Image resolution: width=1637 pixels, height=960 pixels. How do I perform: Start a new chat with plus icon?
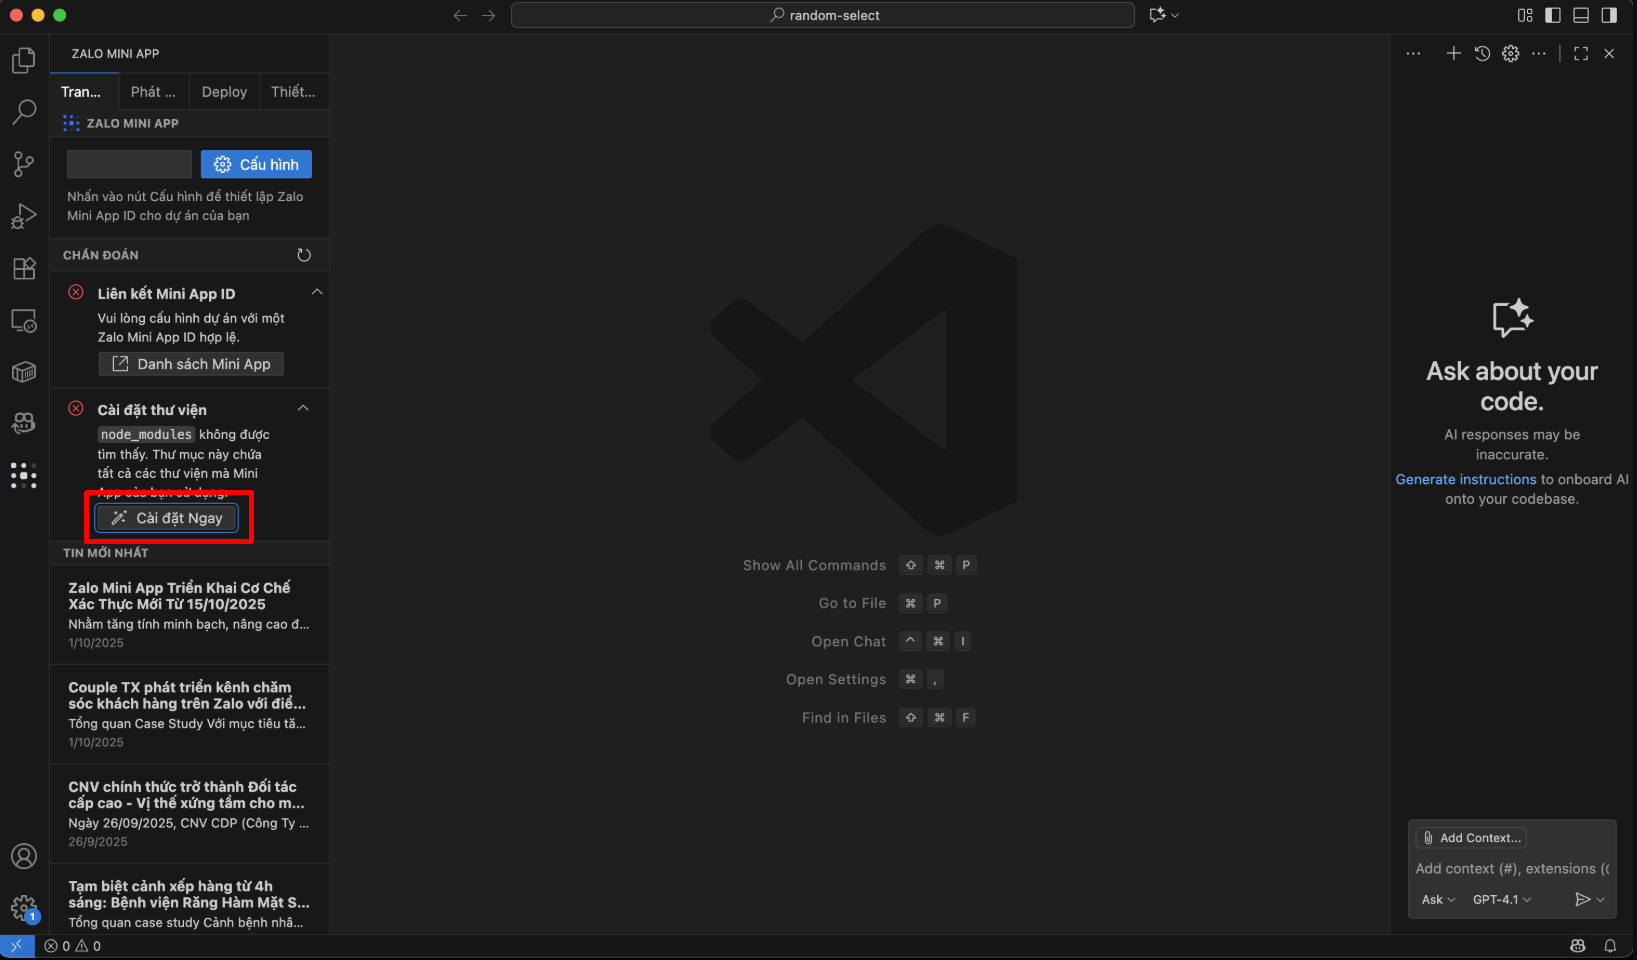[1453, 54]
